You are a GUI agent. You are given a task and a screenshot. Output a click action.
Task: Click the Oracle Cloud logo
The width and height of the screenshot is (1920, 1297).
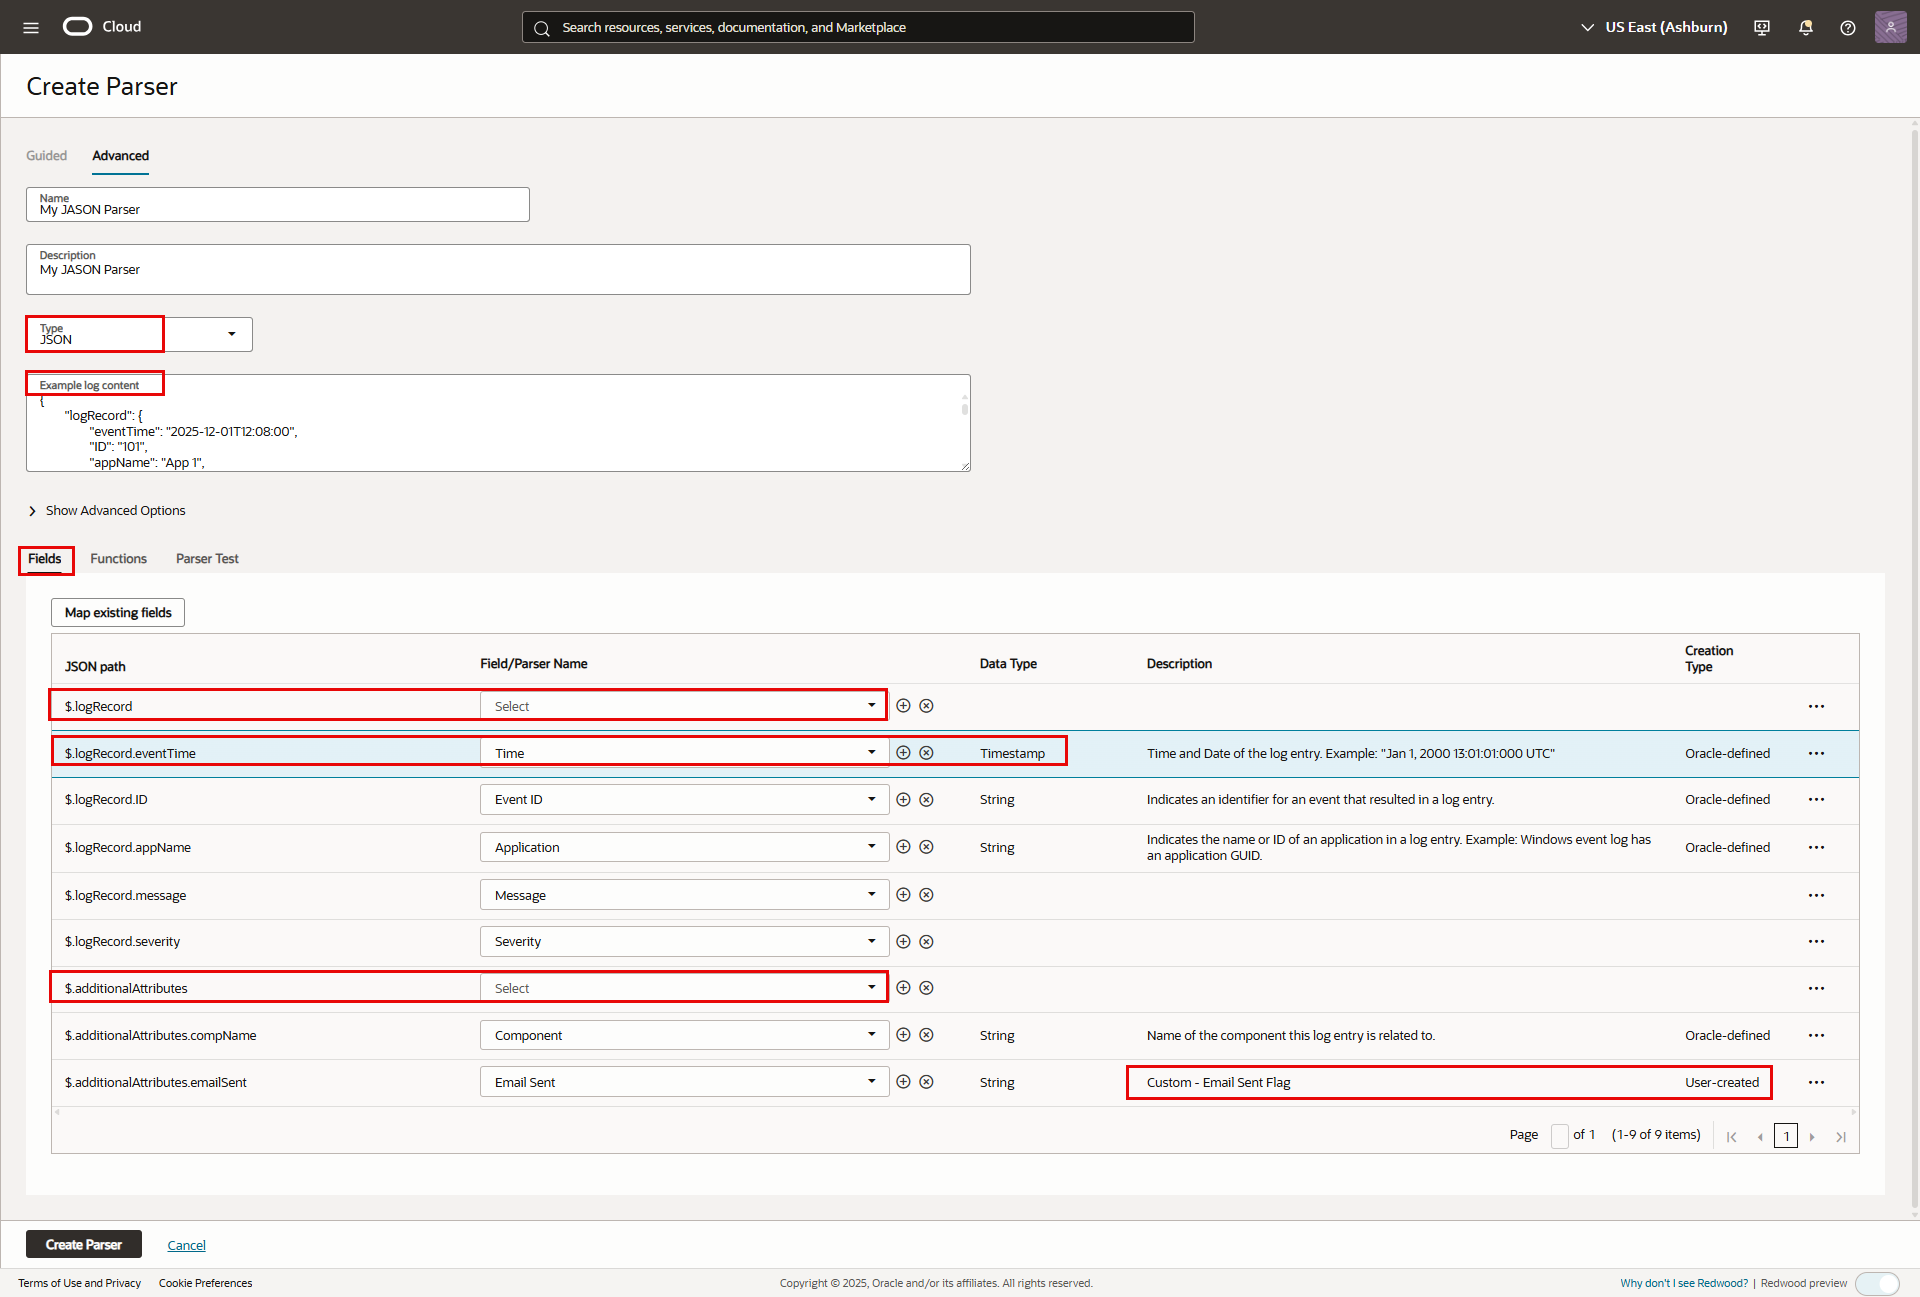pyautogui.click(x=76, y=27)
